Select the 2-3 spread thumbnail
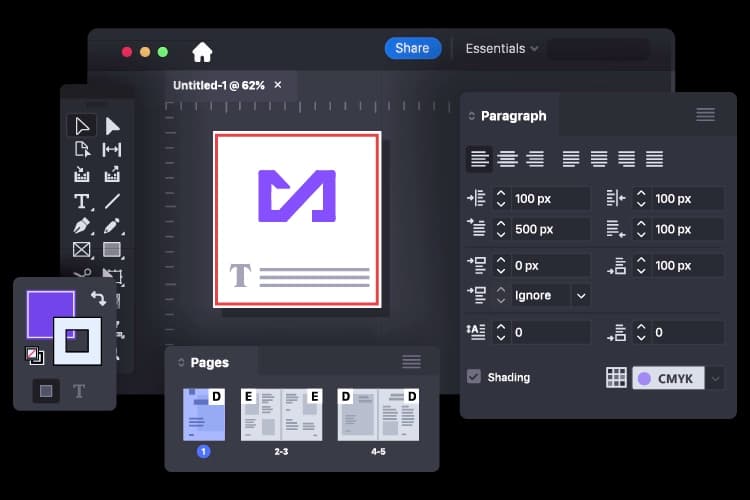This screenshot has height=500, width=750. tap(281, 414)
